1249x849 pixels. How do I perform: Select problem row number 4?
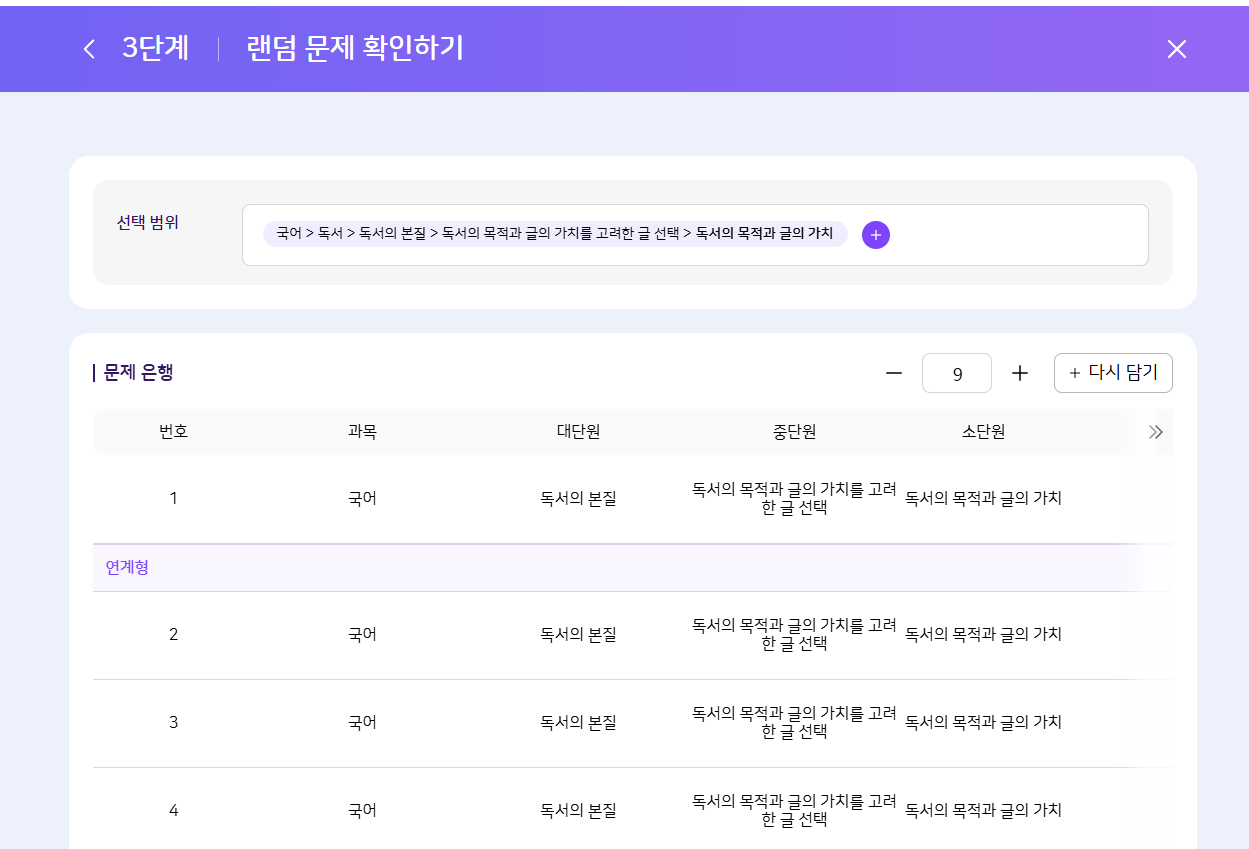[173, 810]
